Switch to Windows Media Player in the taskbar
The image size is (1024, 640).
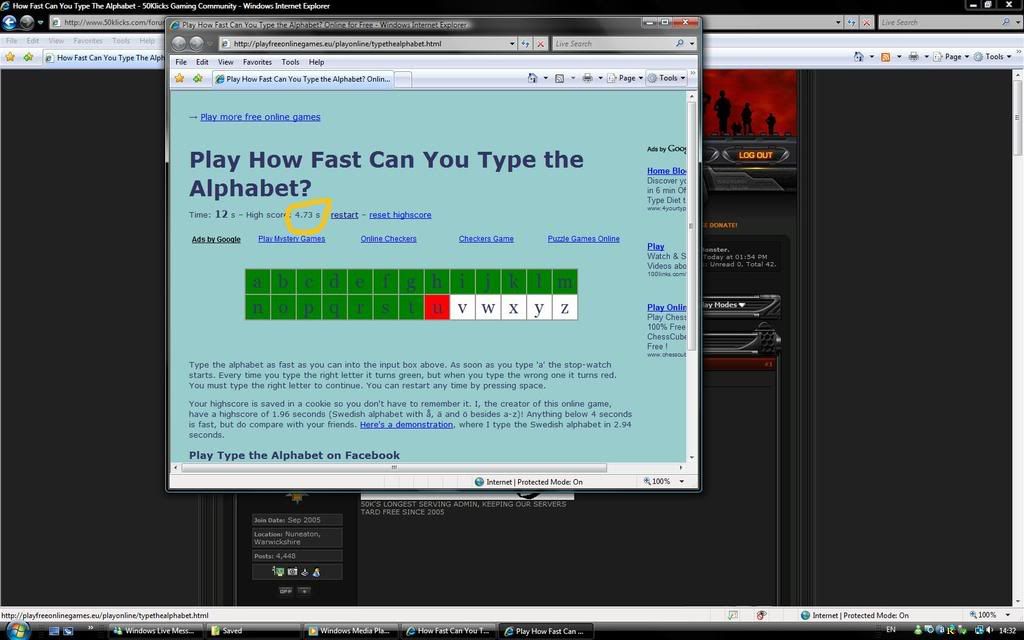[x=350, y=631]
